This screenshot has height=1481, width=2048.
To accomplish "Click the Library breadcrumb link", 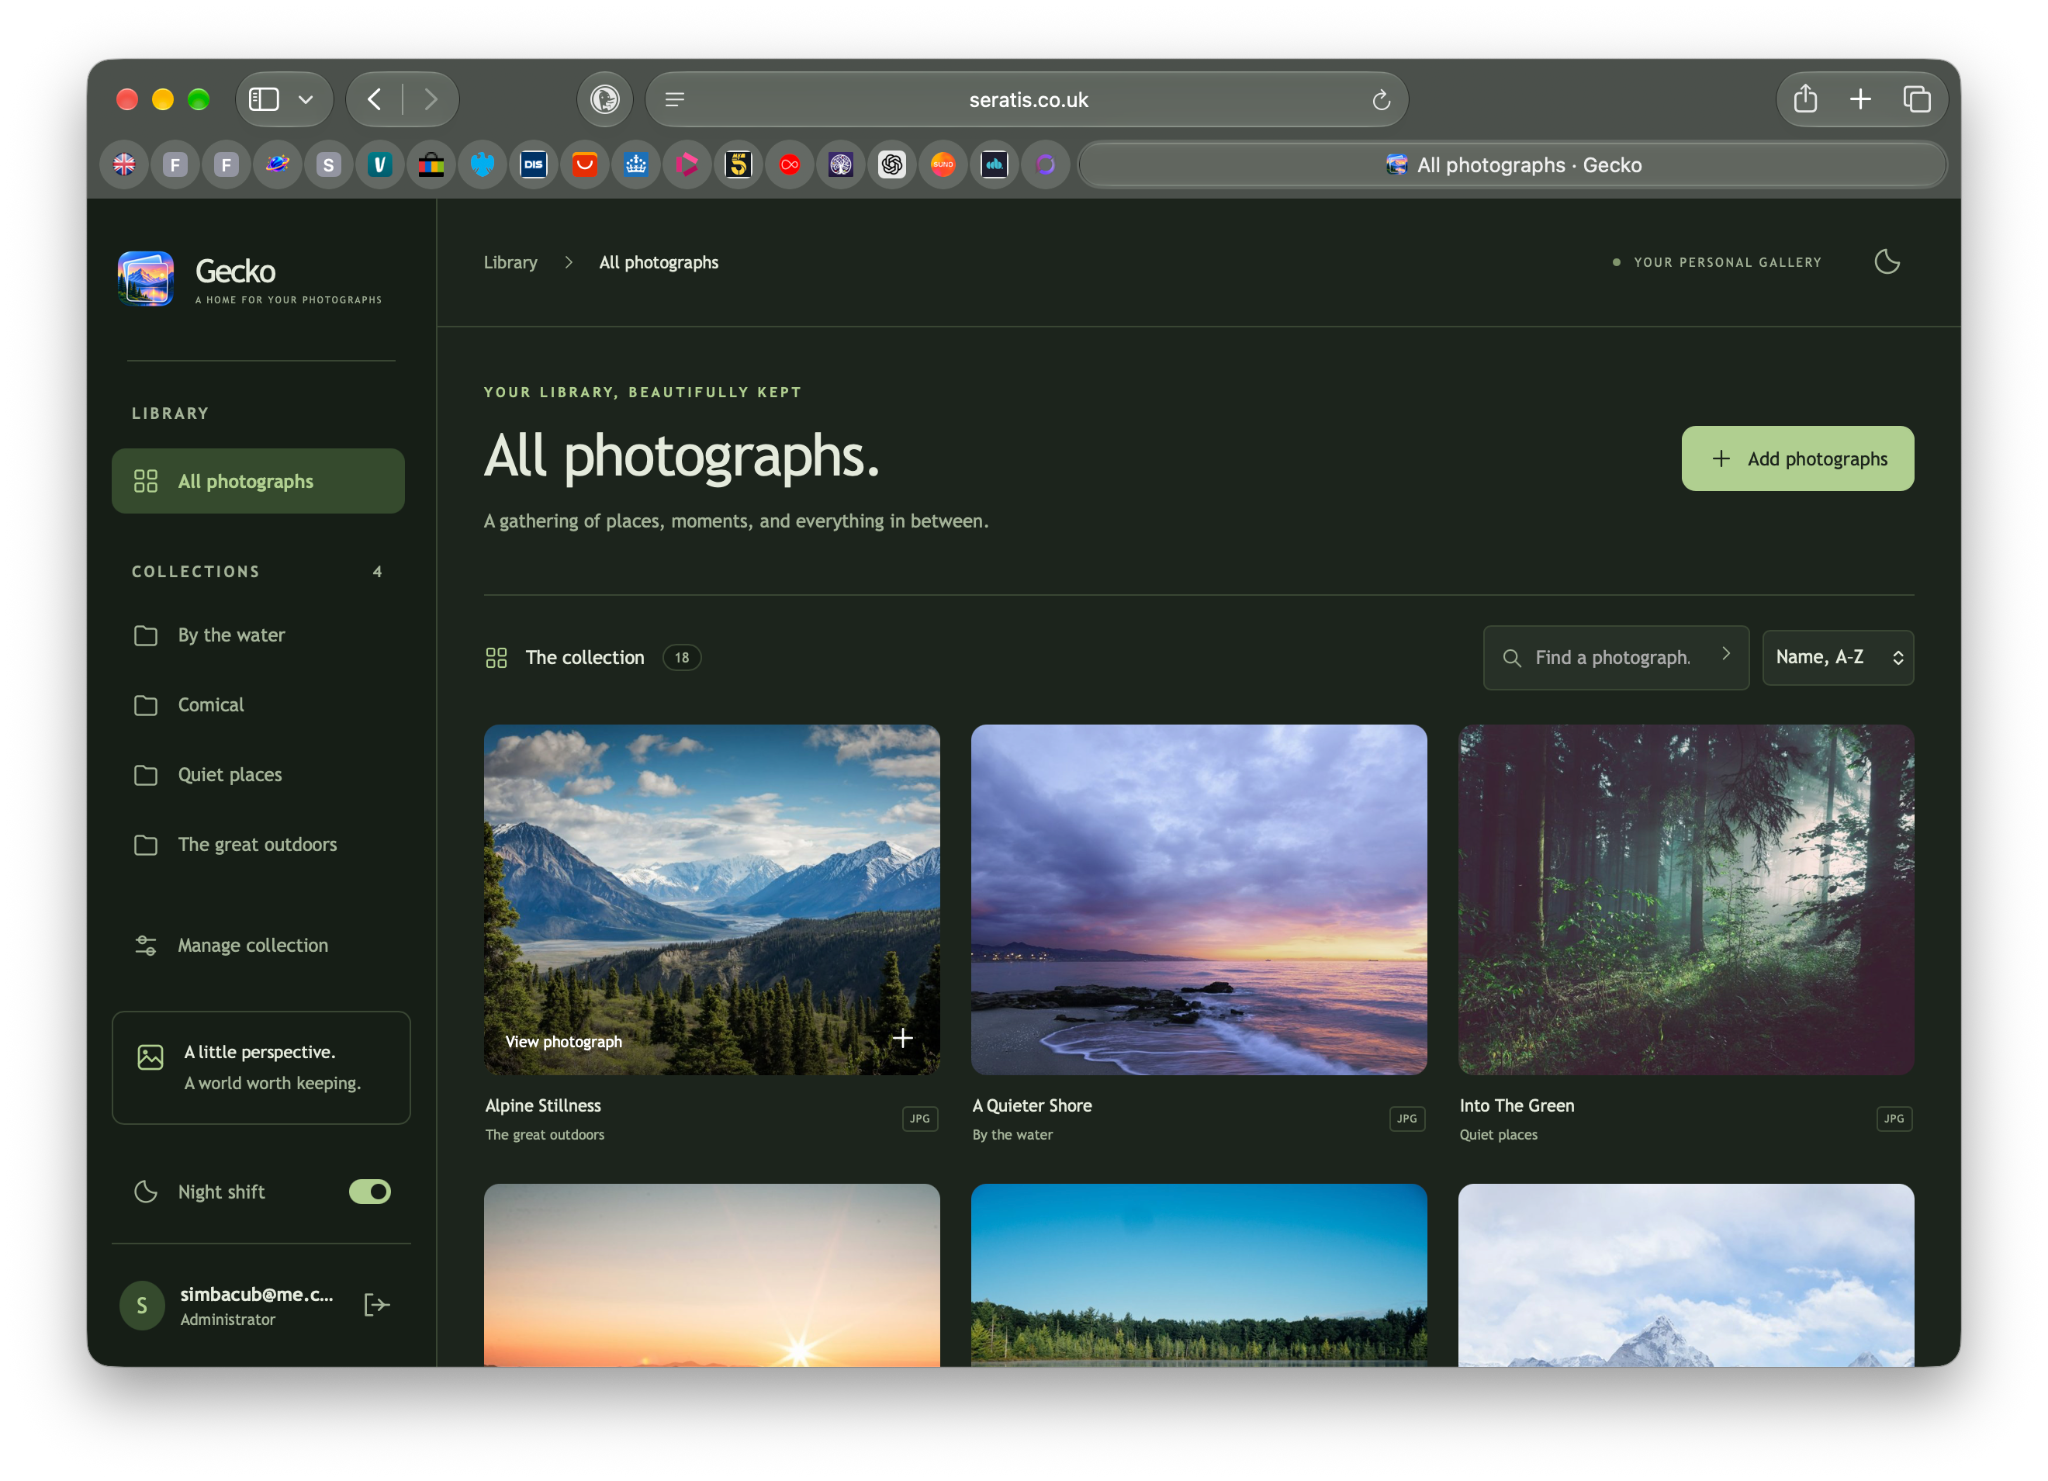I will pos(510,262).
